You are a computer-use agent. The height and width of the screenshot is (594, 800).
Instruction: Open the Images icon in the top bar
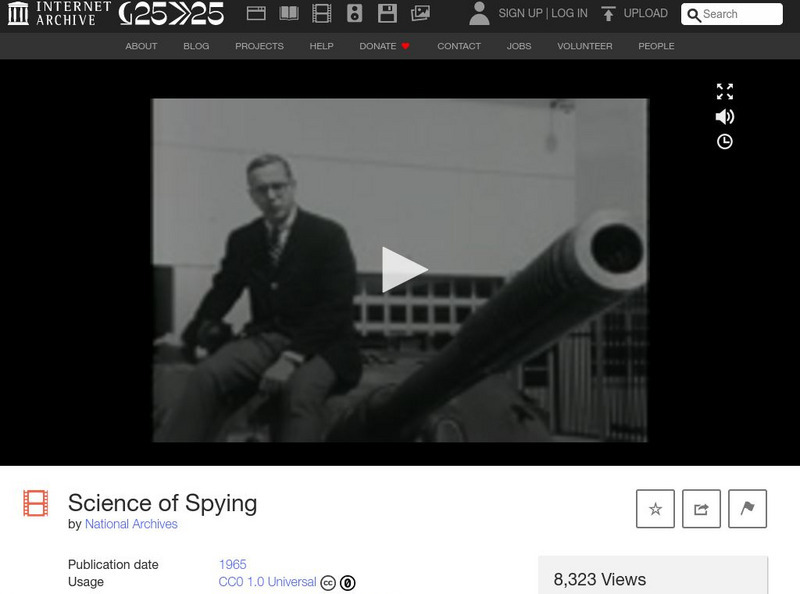pyautogui.click(x=420, y=13)
